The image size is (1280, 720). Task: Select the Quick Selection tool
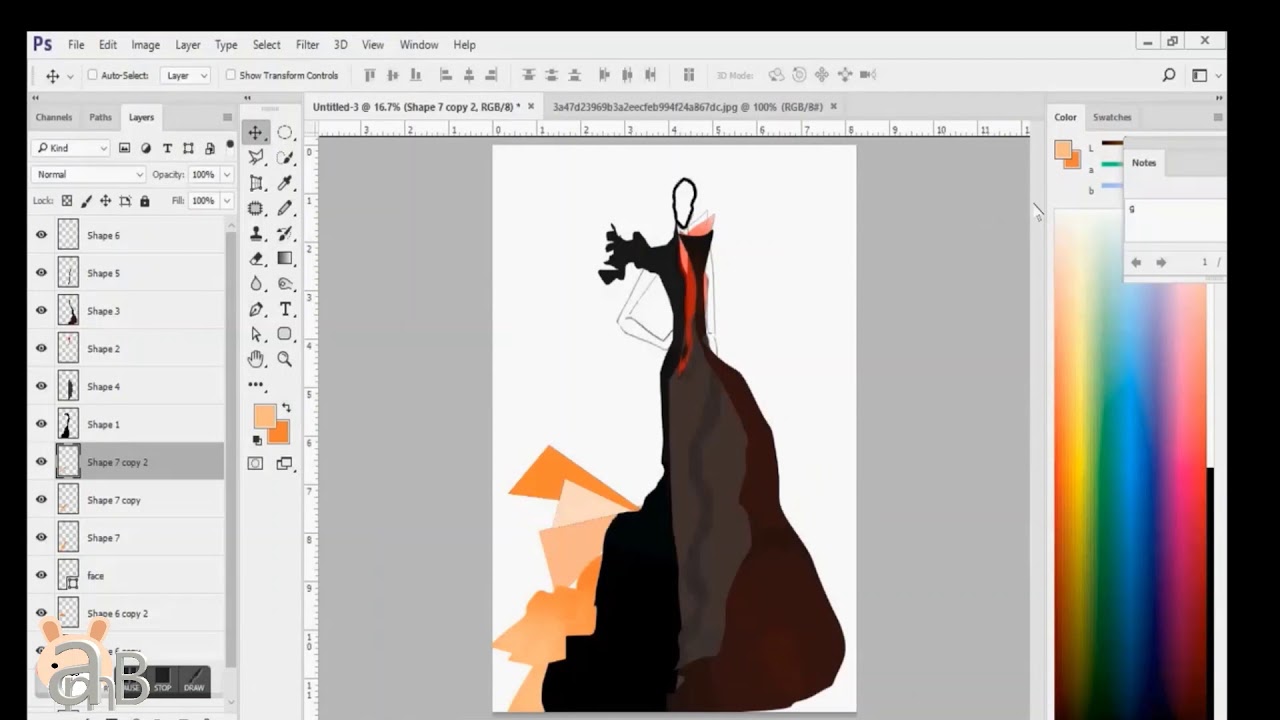pos(285,157)
